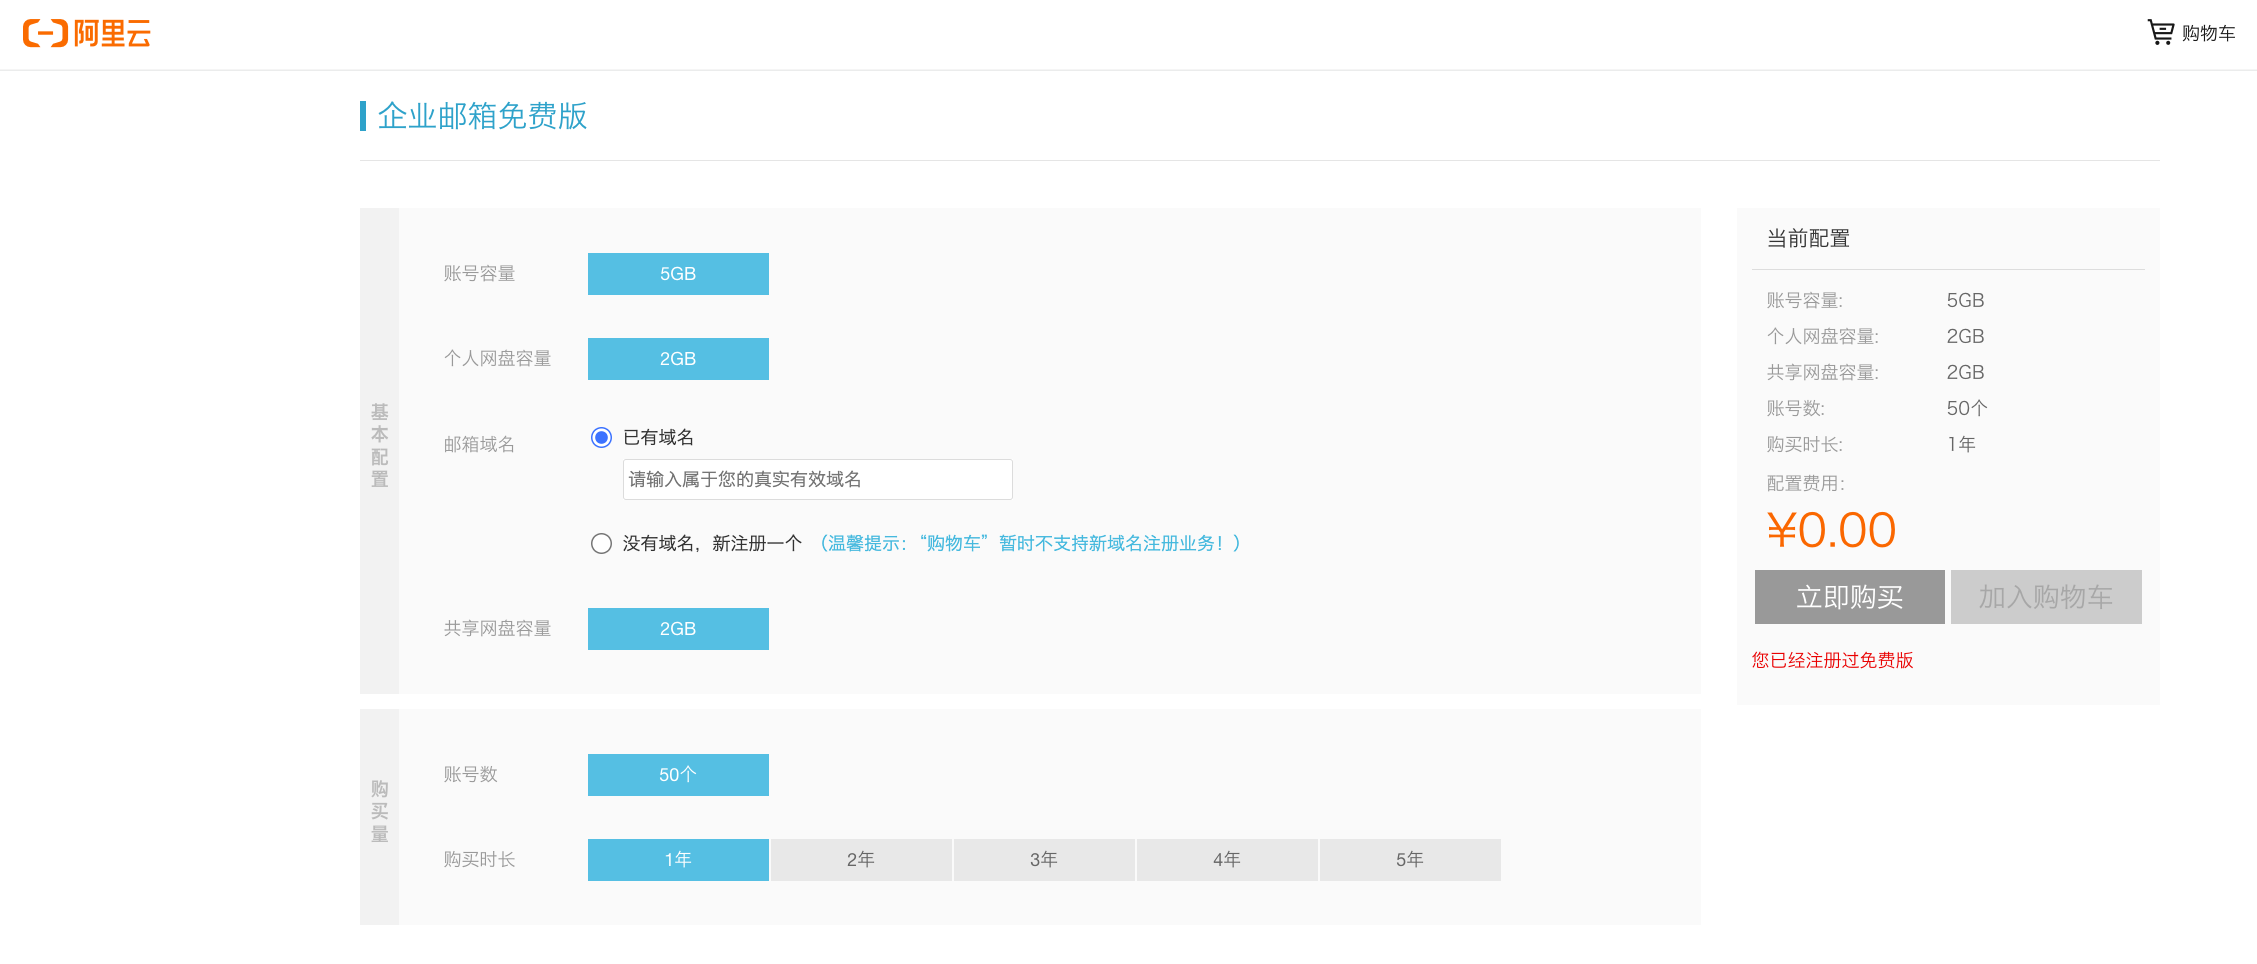Choose the 3年 duration option

1044,859
